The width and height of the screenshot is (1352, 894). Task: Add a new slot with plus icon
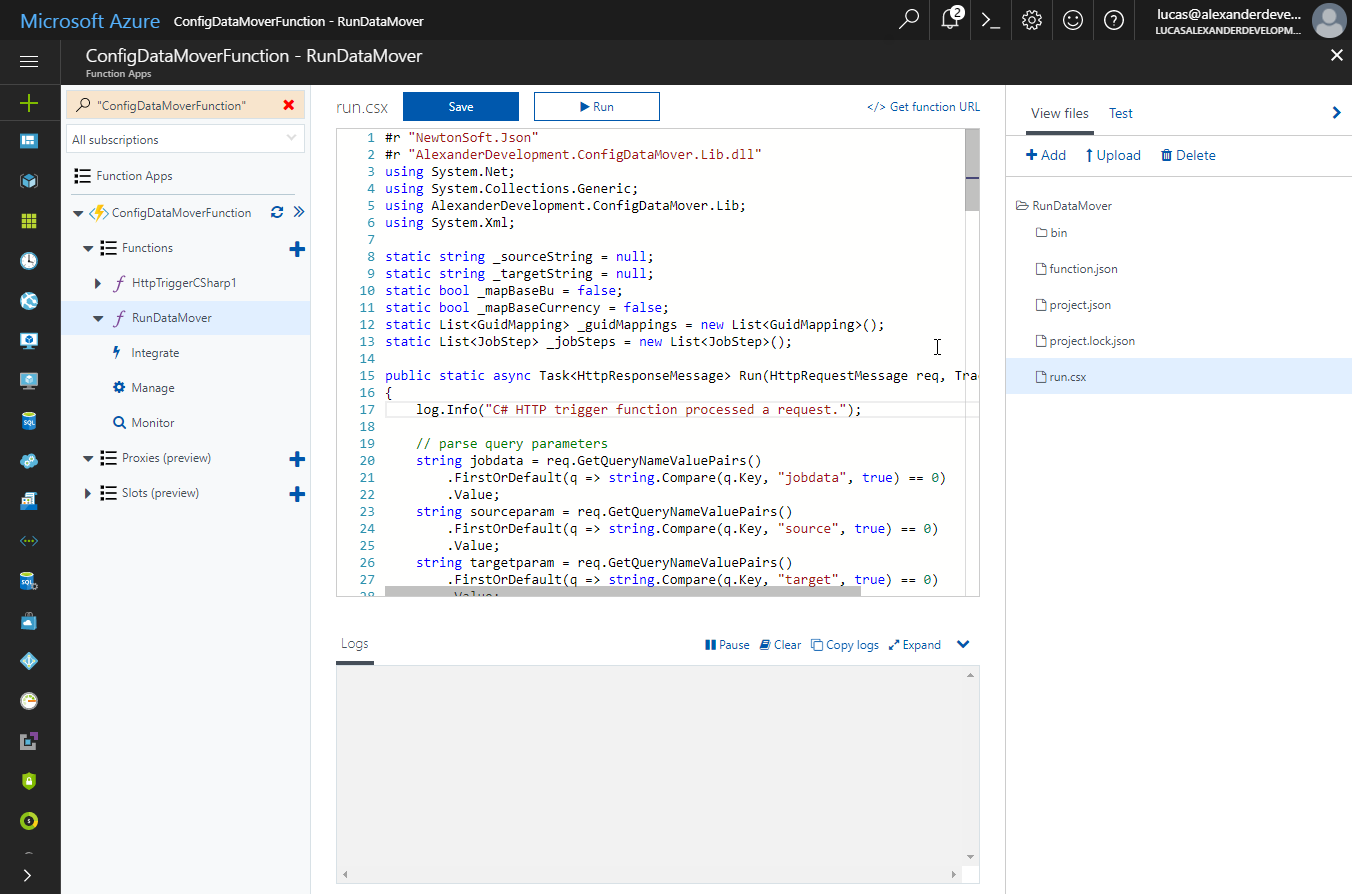pos(296,494)
